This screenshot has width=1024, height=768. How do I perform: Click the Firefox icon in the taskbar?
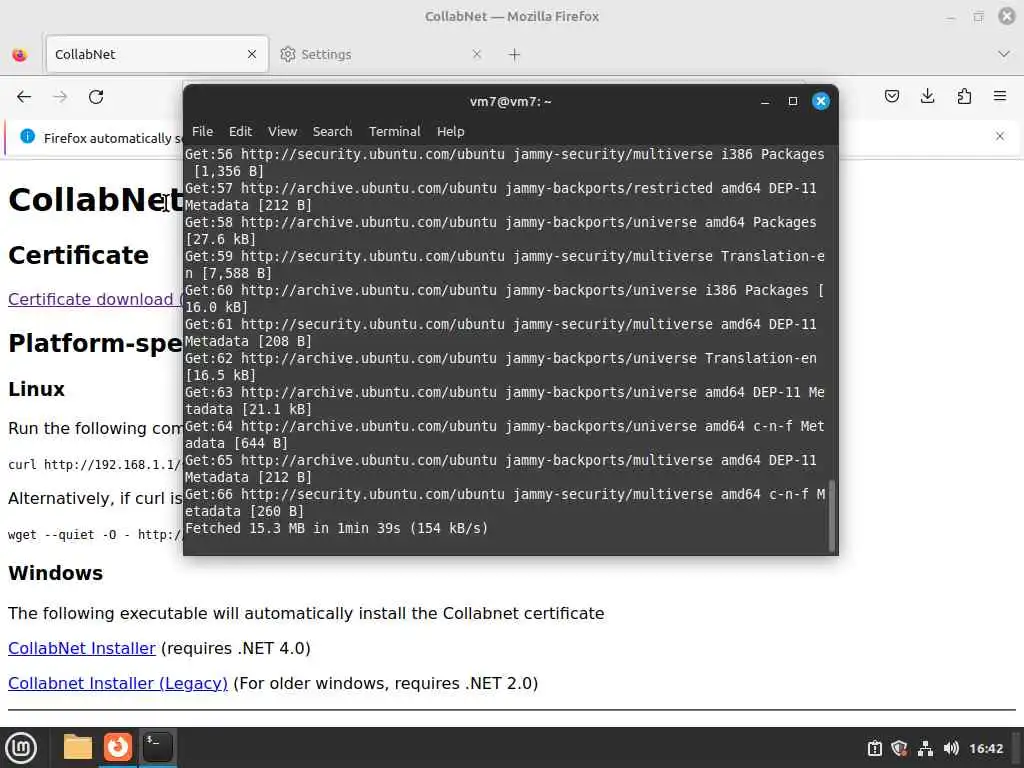(118, 747)
